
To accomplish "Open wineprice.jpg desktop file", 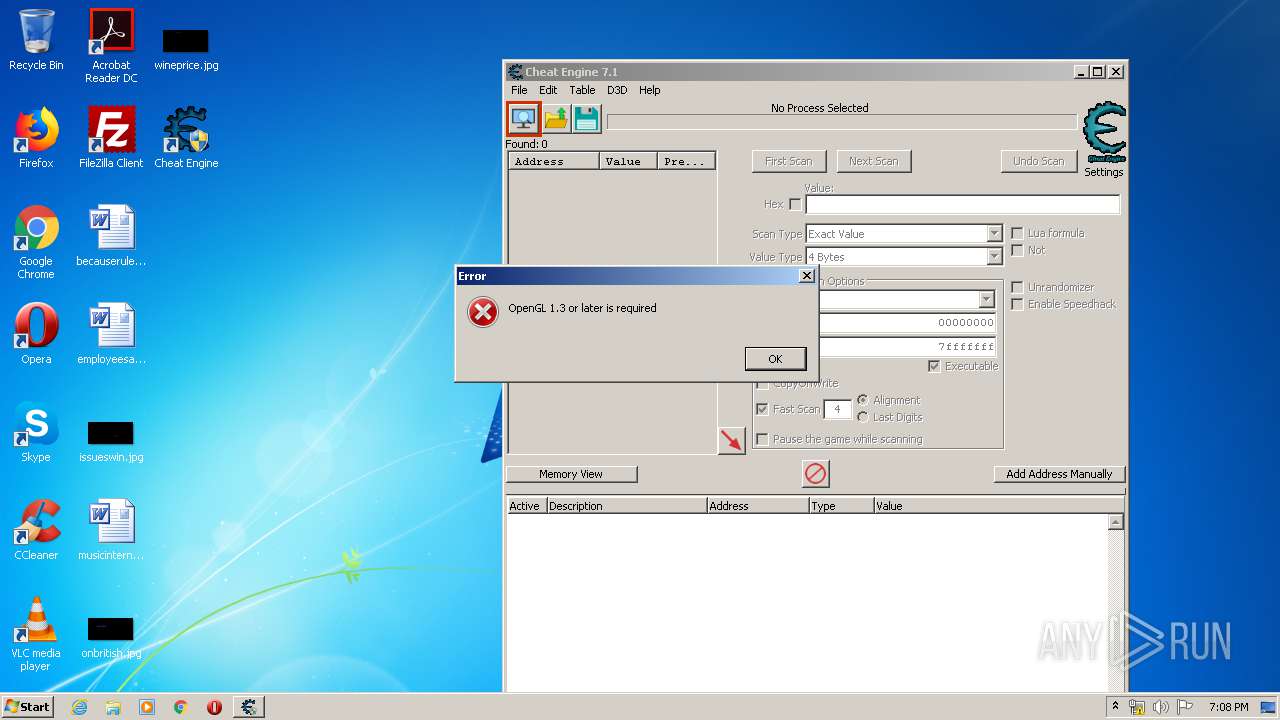I will pyautogui.click(x=186, y=48).
